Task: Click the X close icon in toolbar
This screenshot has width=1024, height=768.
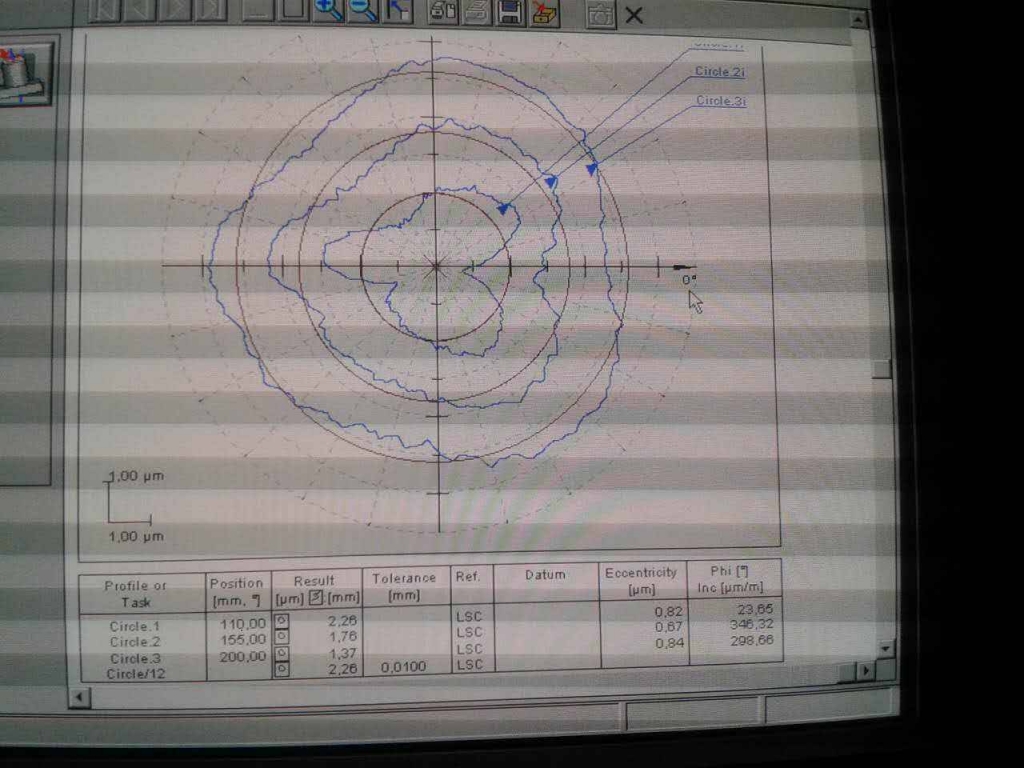Action: point(633,14)
